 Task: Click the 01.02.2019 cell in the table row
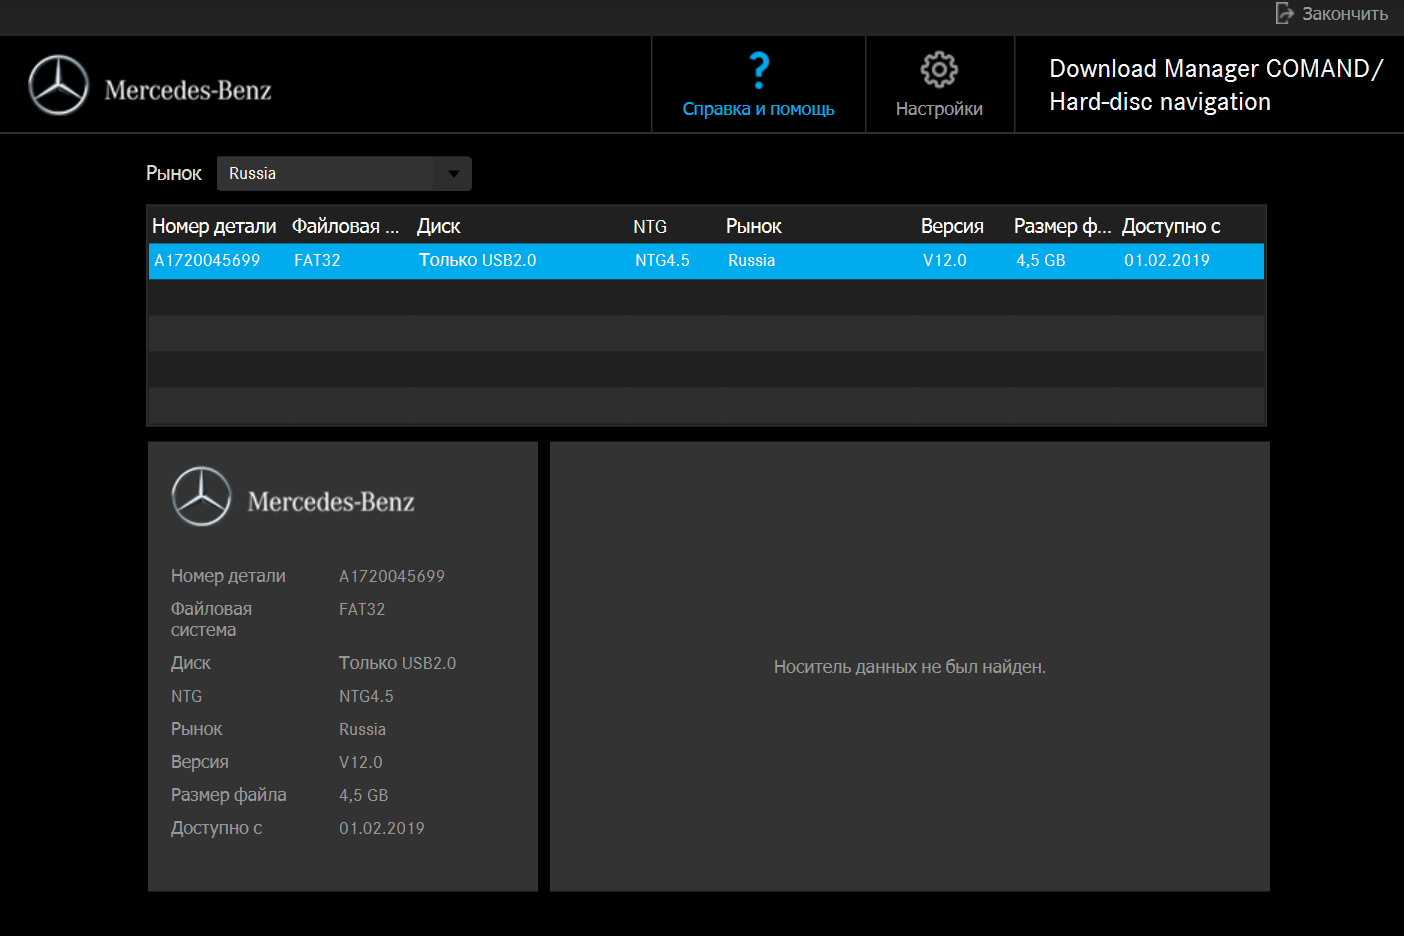coord(1166,260)
